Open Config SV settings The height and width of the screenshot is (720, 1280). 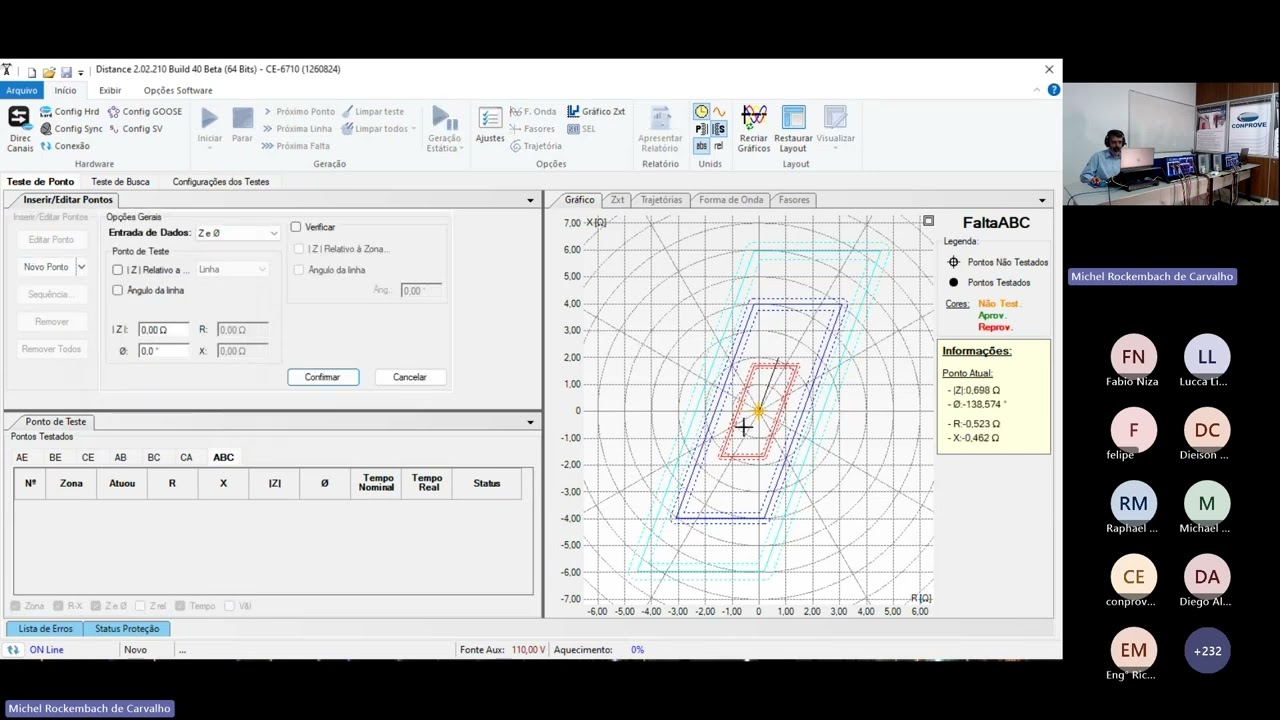pos(135,129)
